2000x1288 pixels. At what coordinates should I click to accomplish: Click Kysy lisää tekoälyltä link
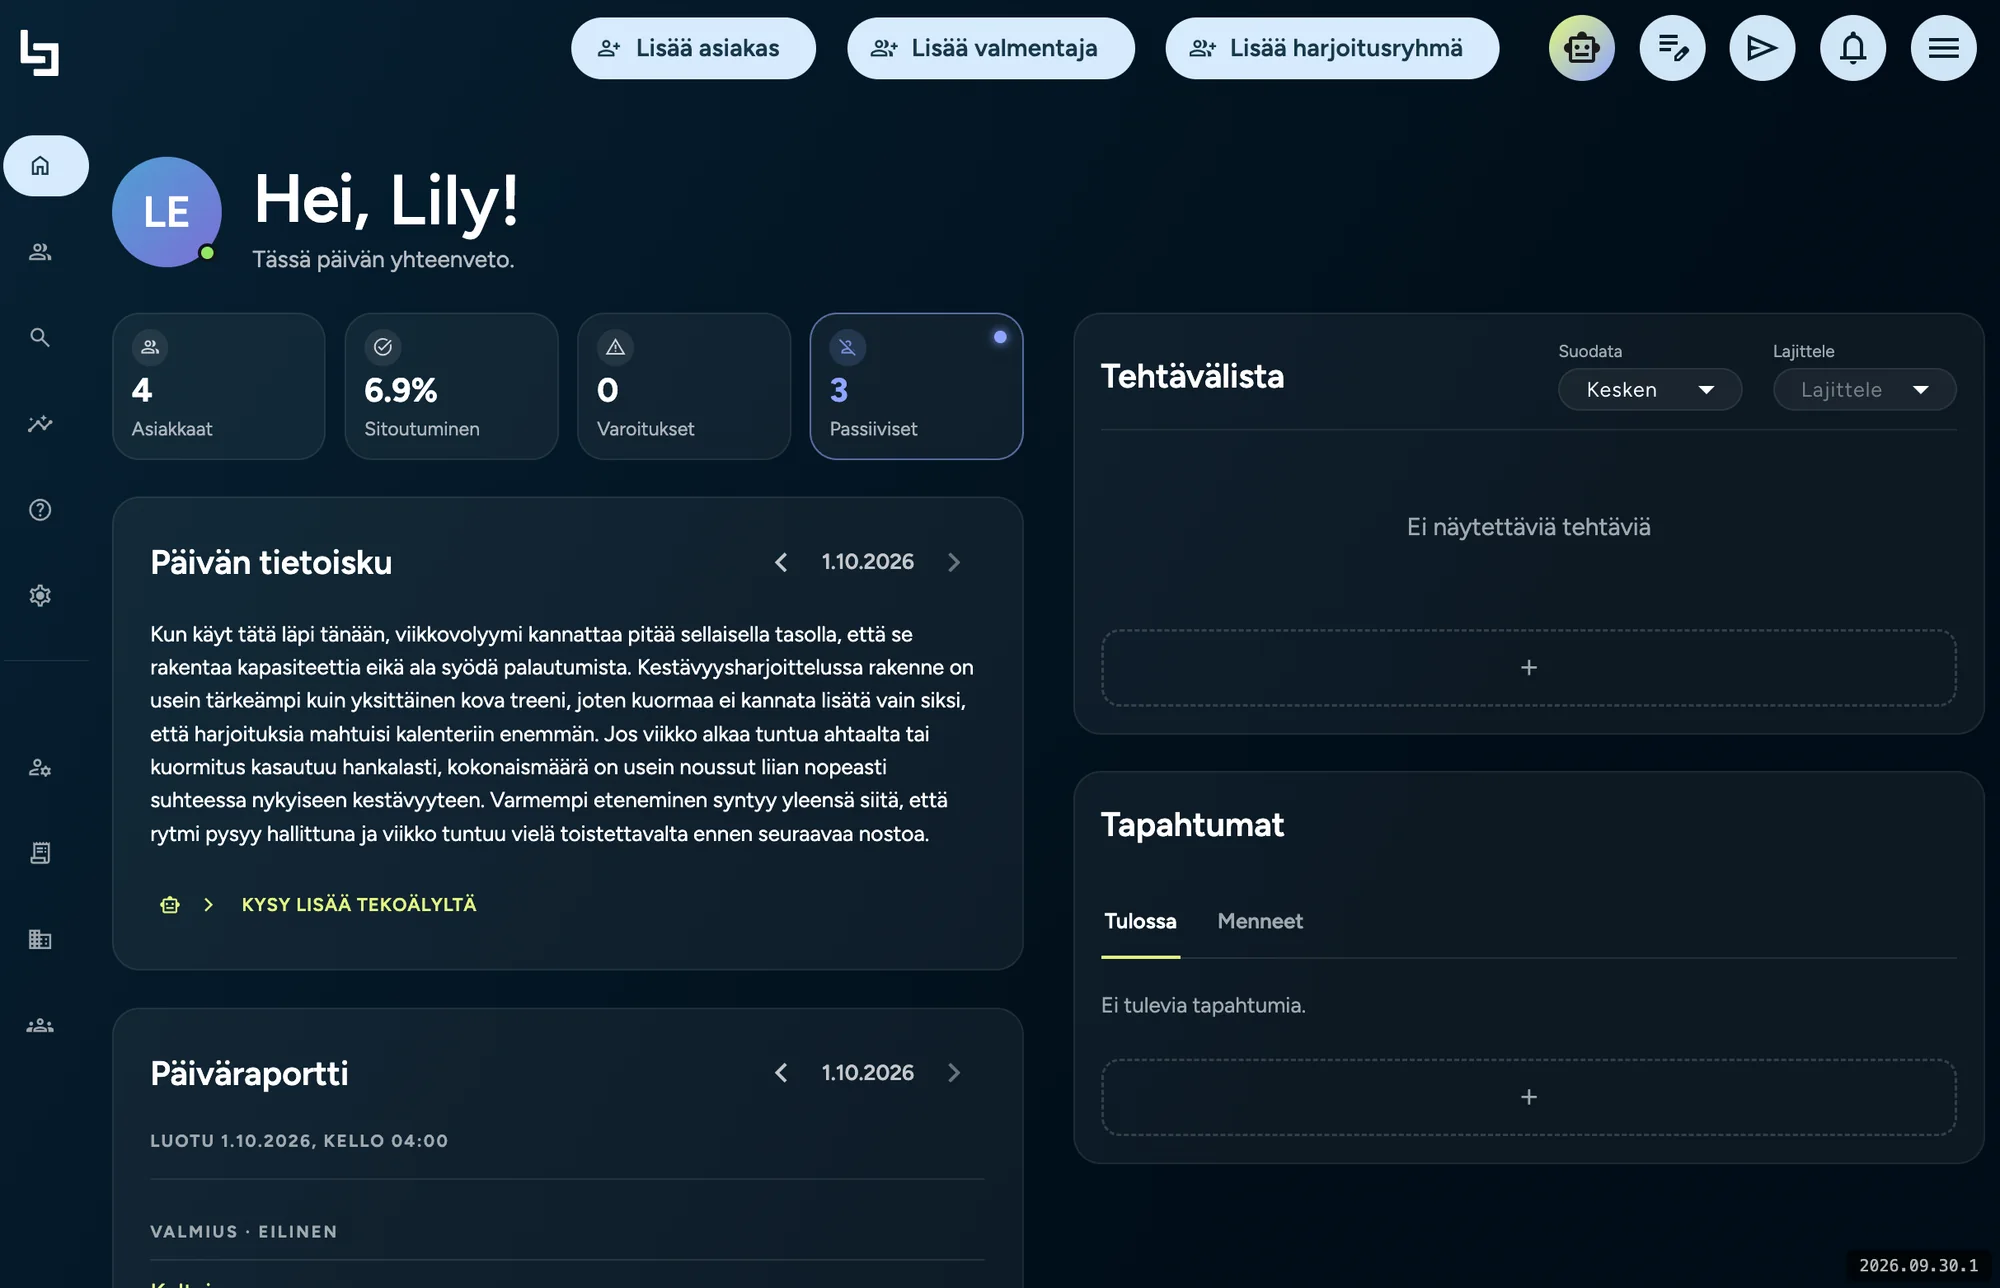pyautogui.click(x=359, y=905)
